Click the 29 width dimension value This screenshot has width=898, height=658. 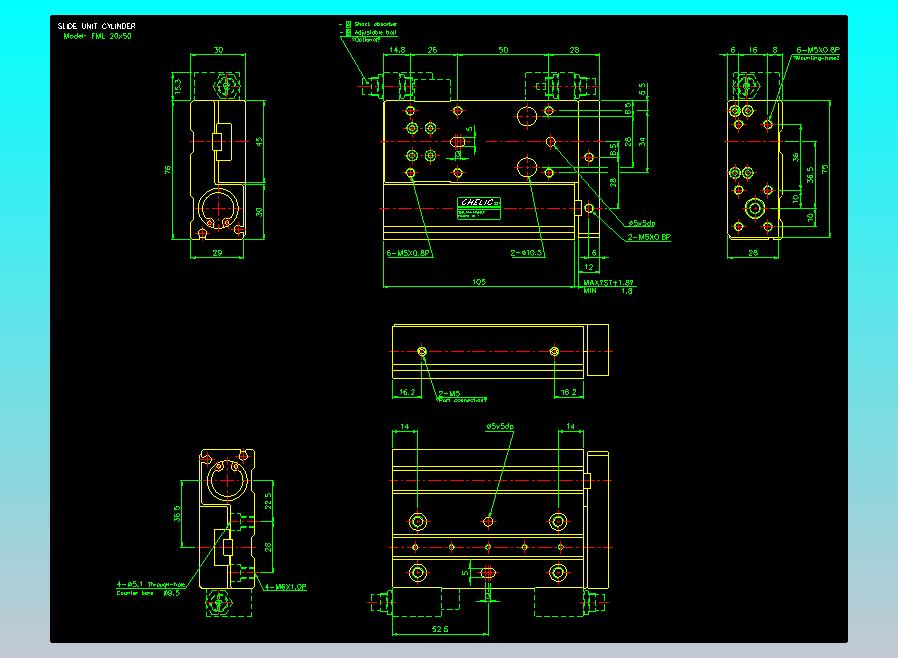pyautogui.click(x=217, y=253)
